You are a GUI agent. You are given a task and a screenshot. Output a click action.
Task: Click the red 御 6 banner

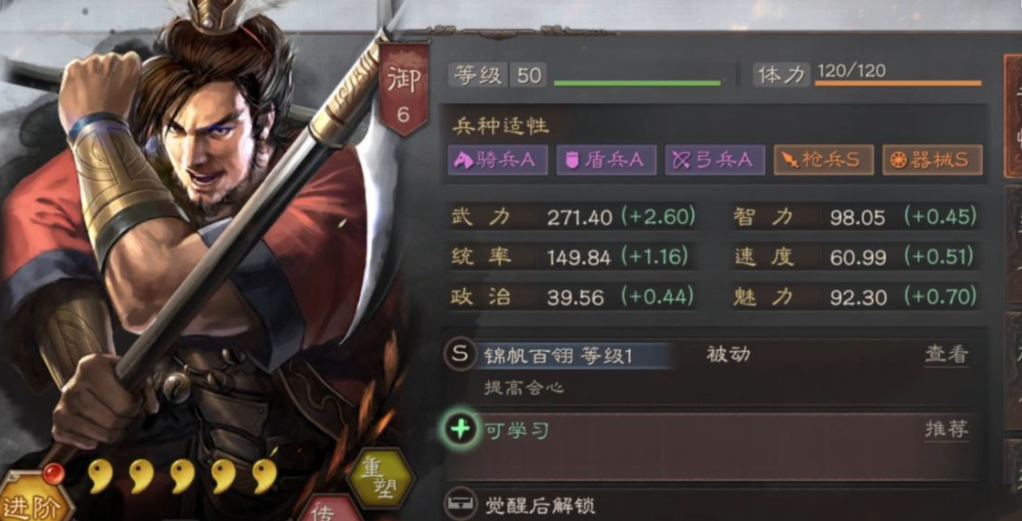(x=403, y=88)
